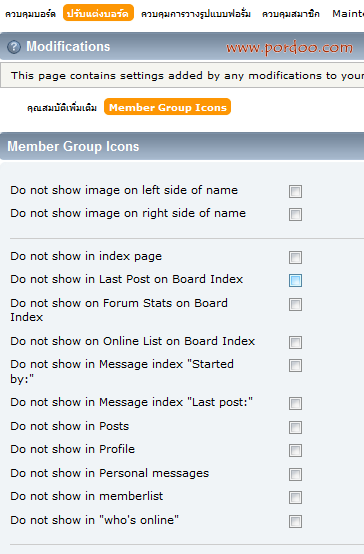
Task: Enable 'Do not show in memberlist' option
Action: point(295,497)
